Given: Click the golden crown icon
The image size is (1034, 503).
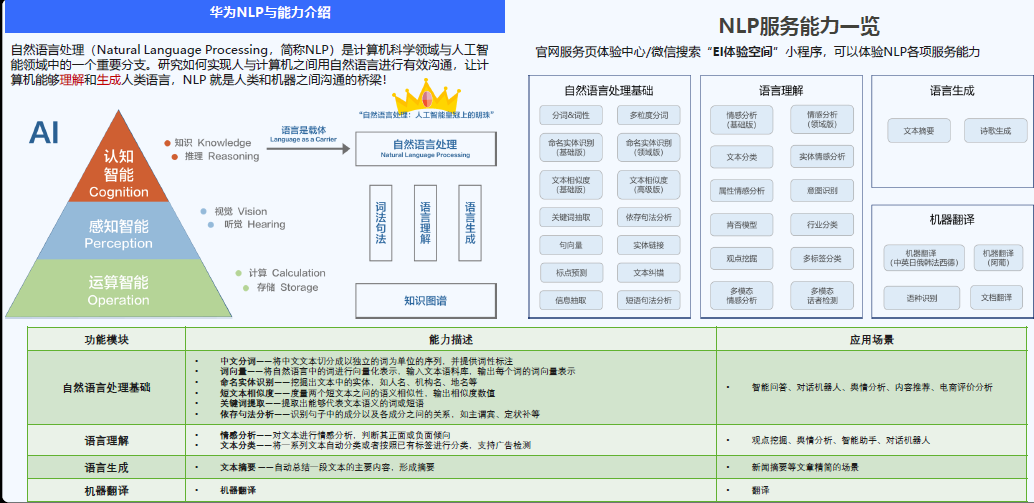Looking at the screenshot, I should pos(426,95).
